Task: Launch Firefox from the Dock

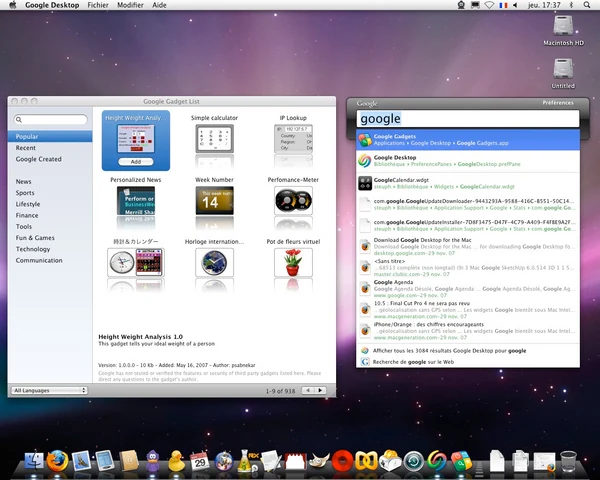Action: (57, 460)
